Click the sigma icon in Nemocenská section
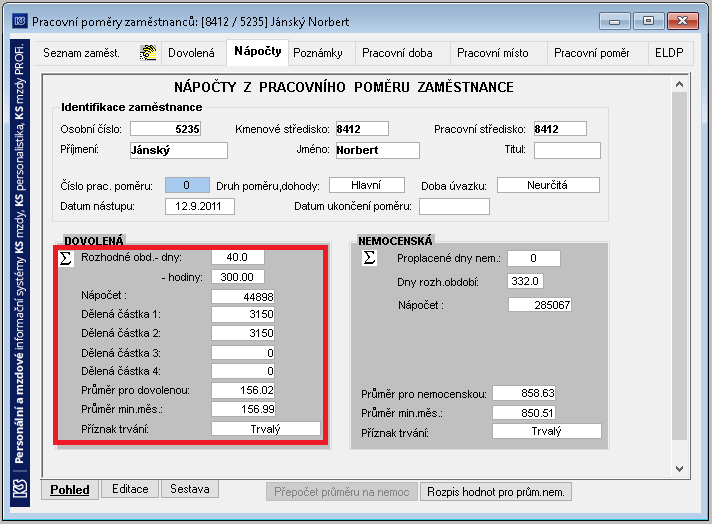Image resolution: width=712 pixels, height=524 pixels. tap(370, 257)
